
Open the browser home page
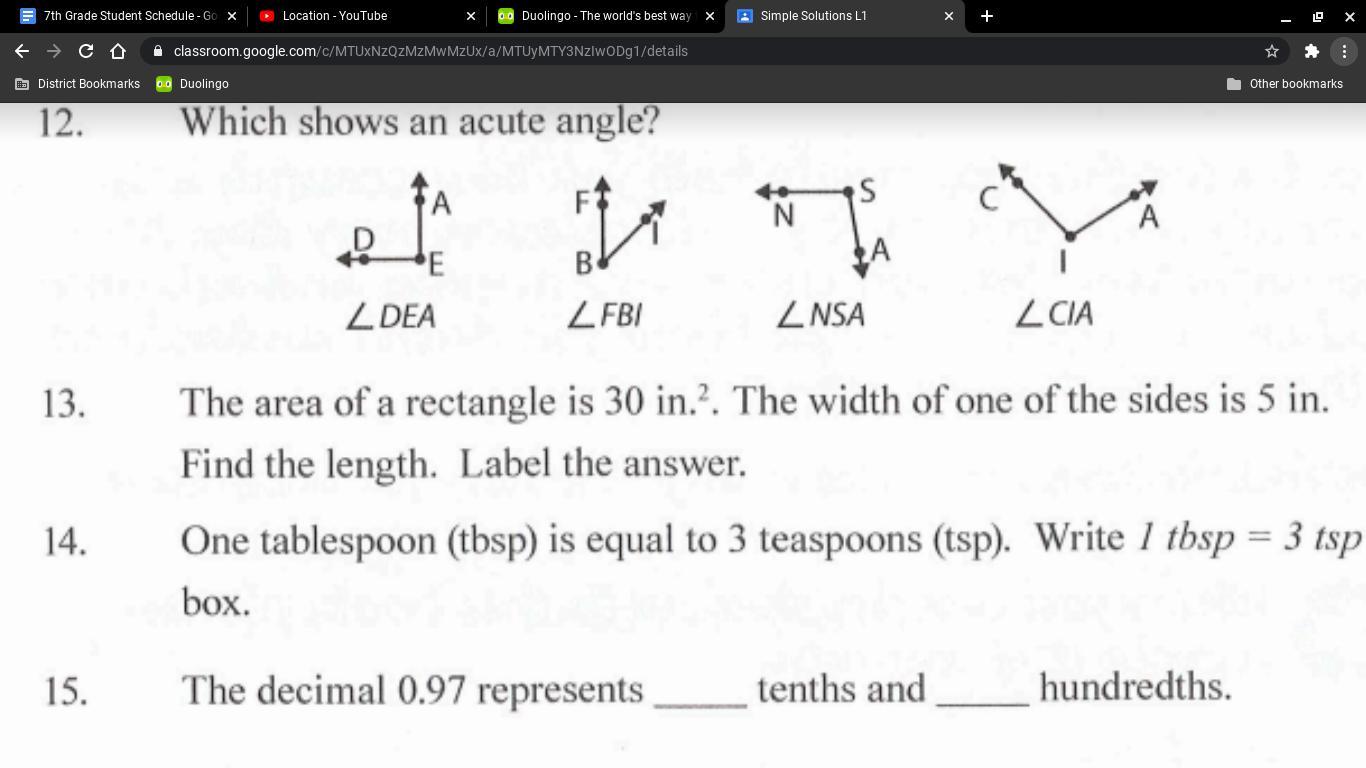click(118, 51)
